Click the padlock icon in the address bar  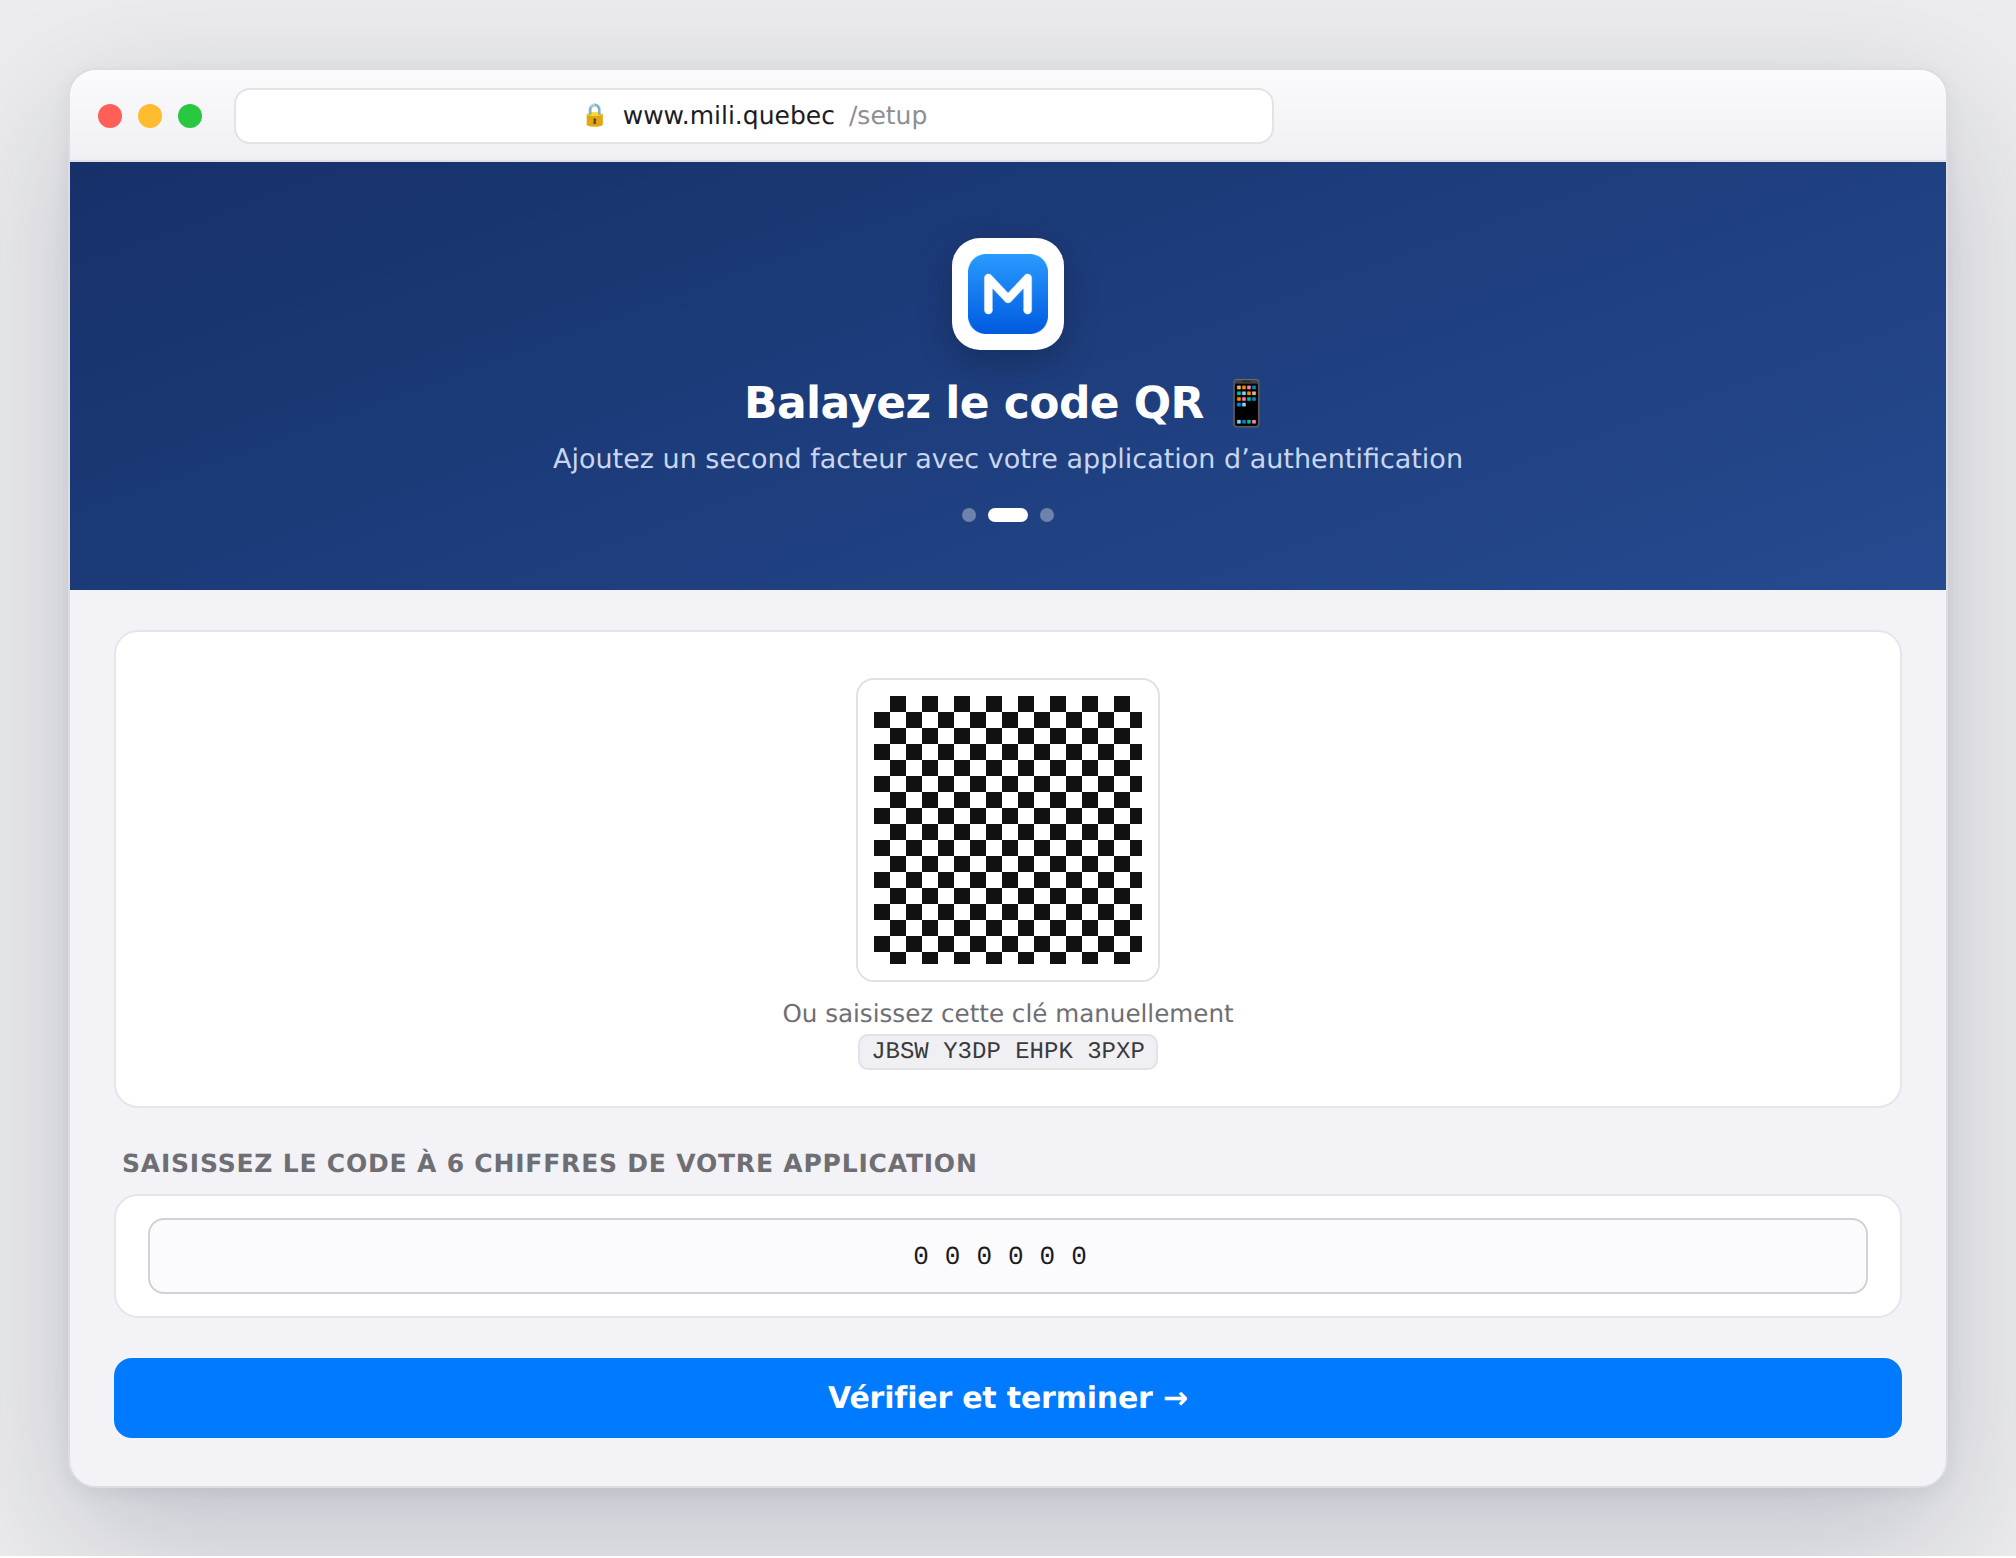(x=594, y=116)
